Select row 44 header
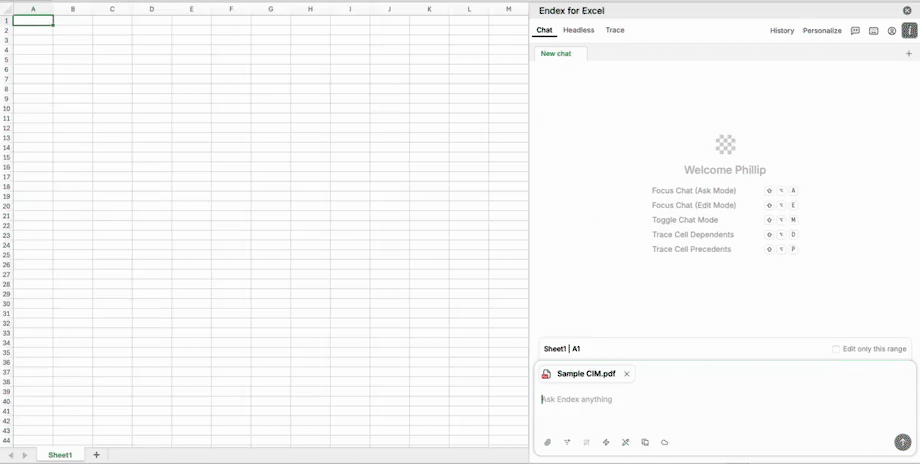Screen dimensions: 920x464 point(6,441)
